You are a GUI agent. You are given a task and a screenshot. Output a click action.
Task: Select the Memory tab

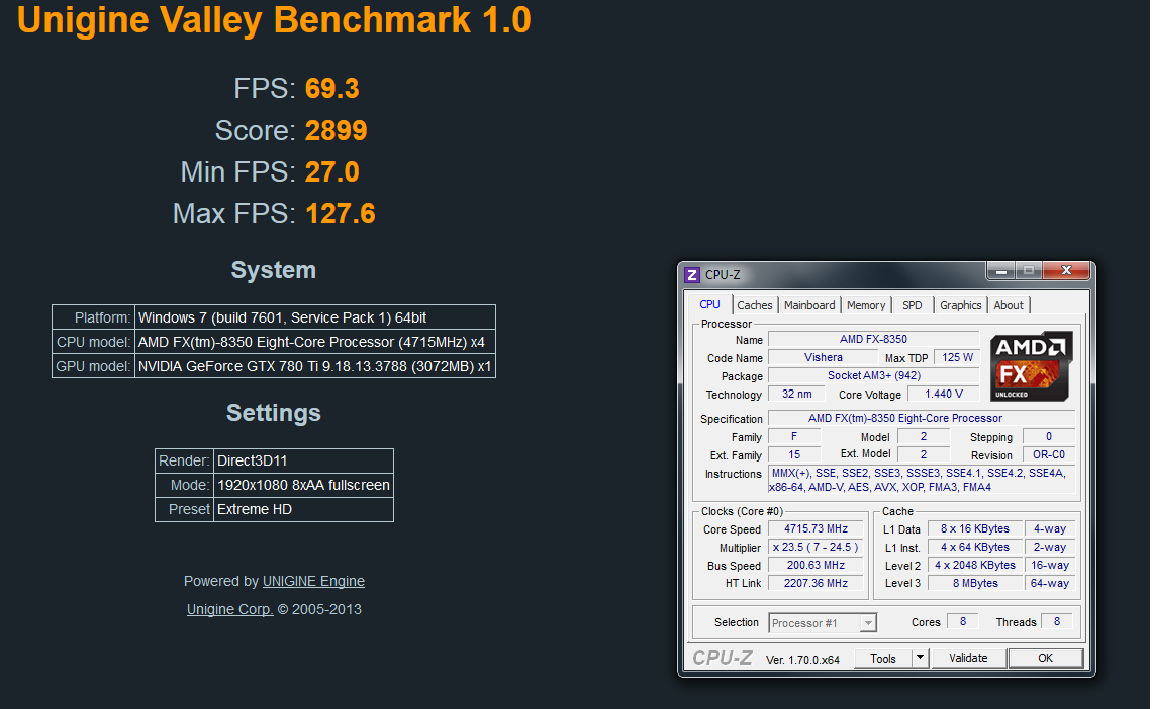point(865,305)
